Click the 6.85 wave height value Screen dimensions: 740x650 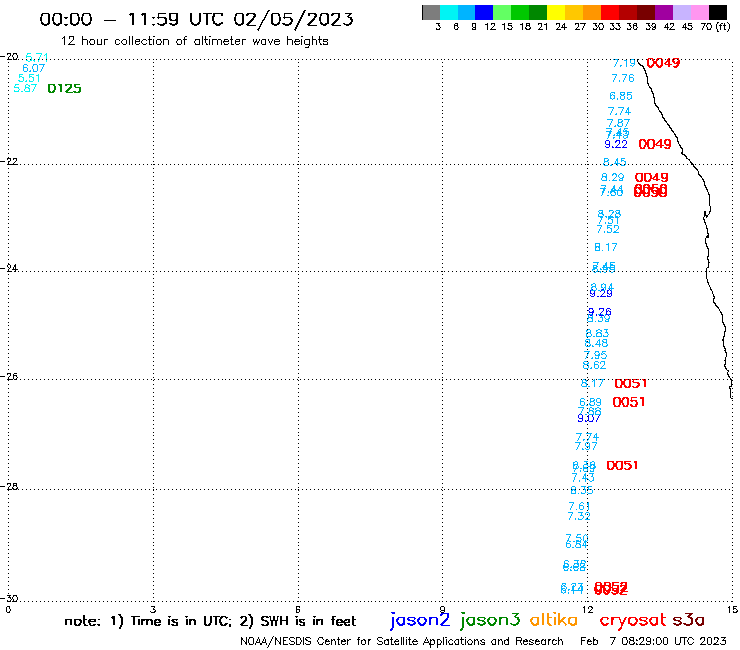click(x=621, y=96)
